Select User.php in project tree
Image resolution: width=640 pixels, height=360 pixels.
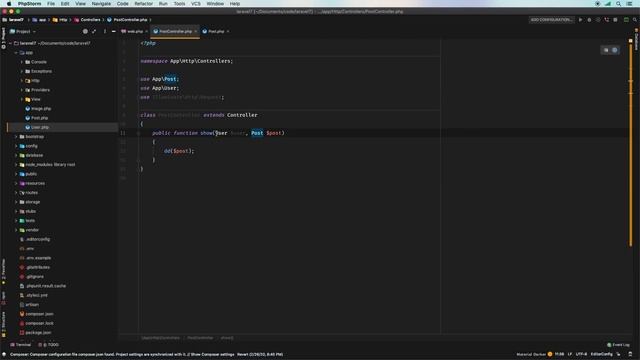tap(40, 127)
